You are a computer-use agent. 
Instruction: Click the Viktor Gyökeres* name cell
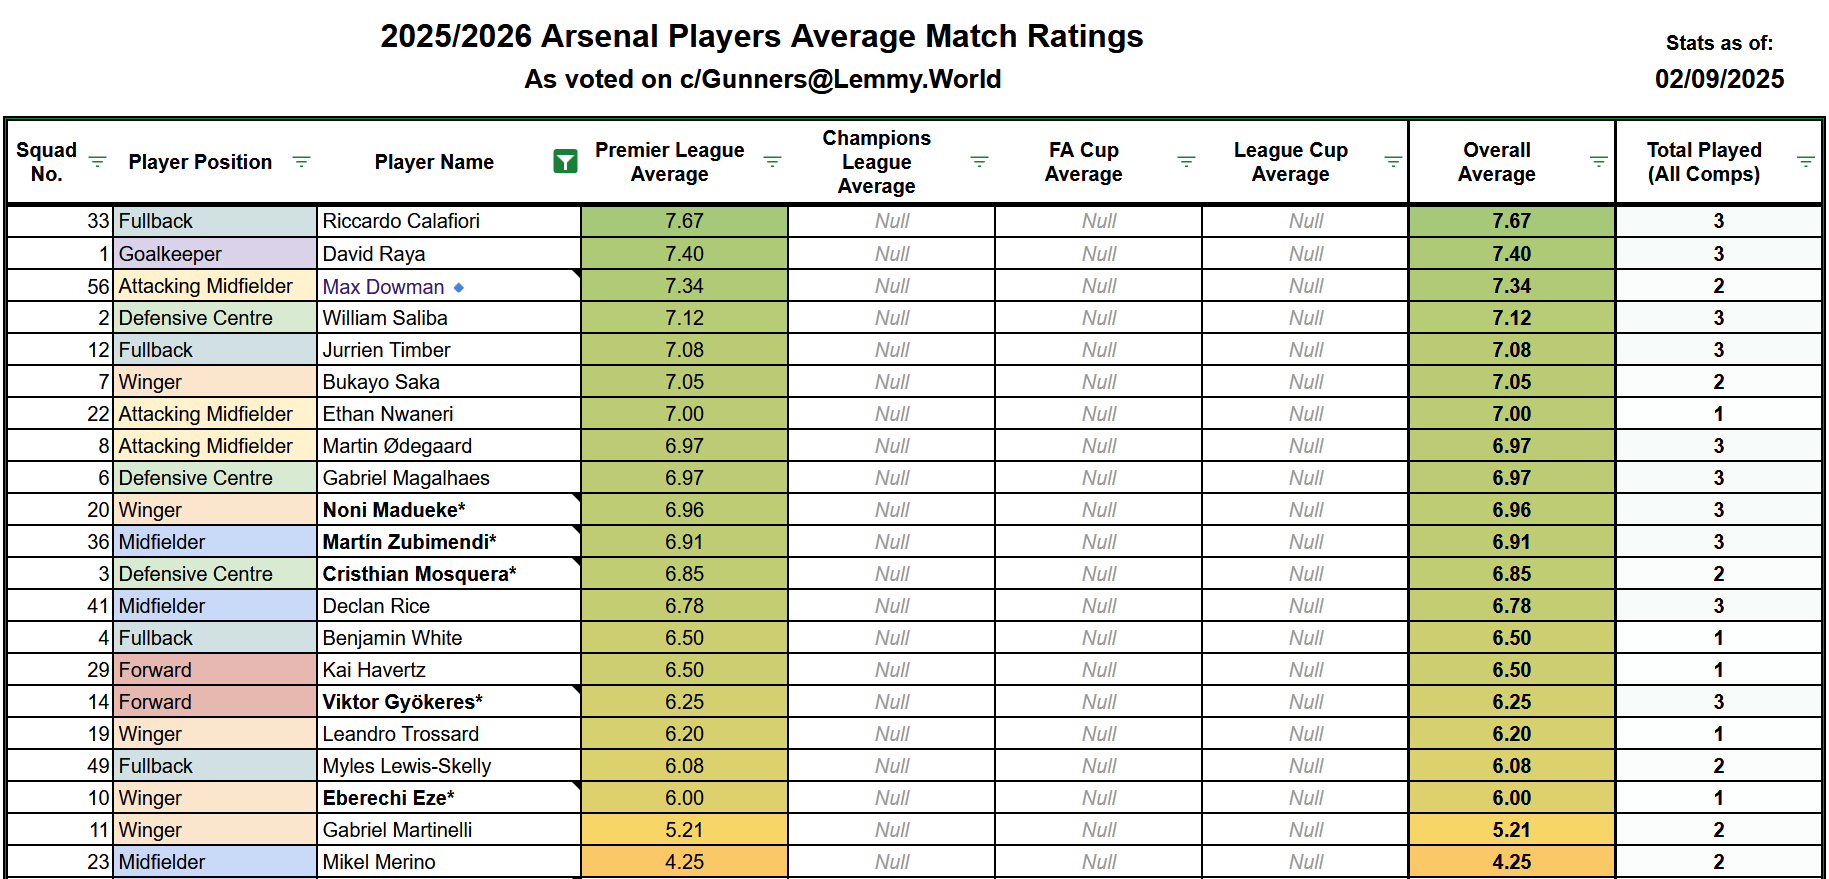click(x=448, y=702)
